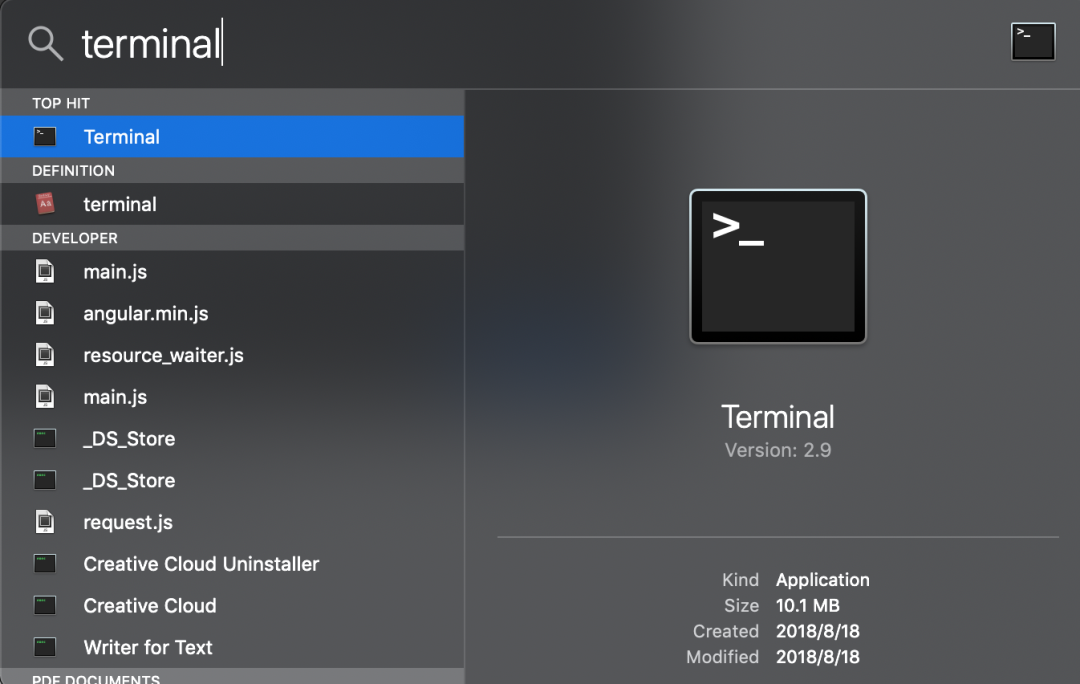Click the resource_waiter.js file icon
The height and width of the screenshot is (684, 1080).
(45, 355)
